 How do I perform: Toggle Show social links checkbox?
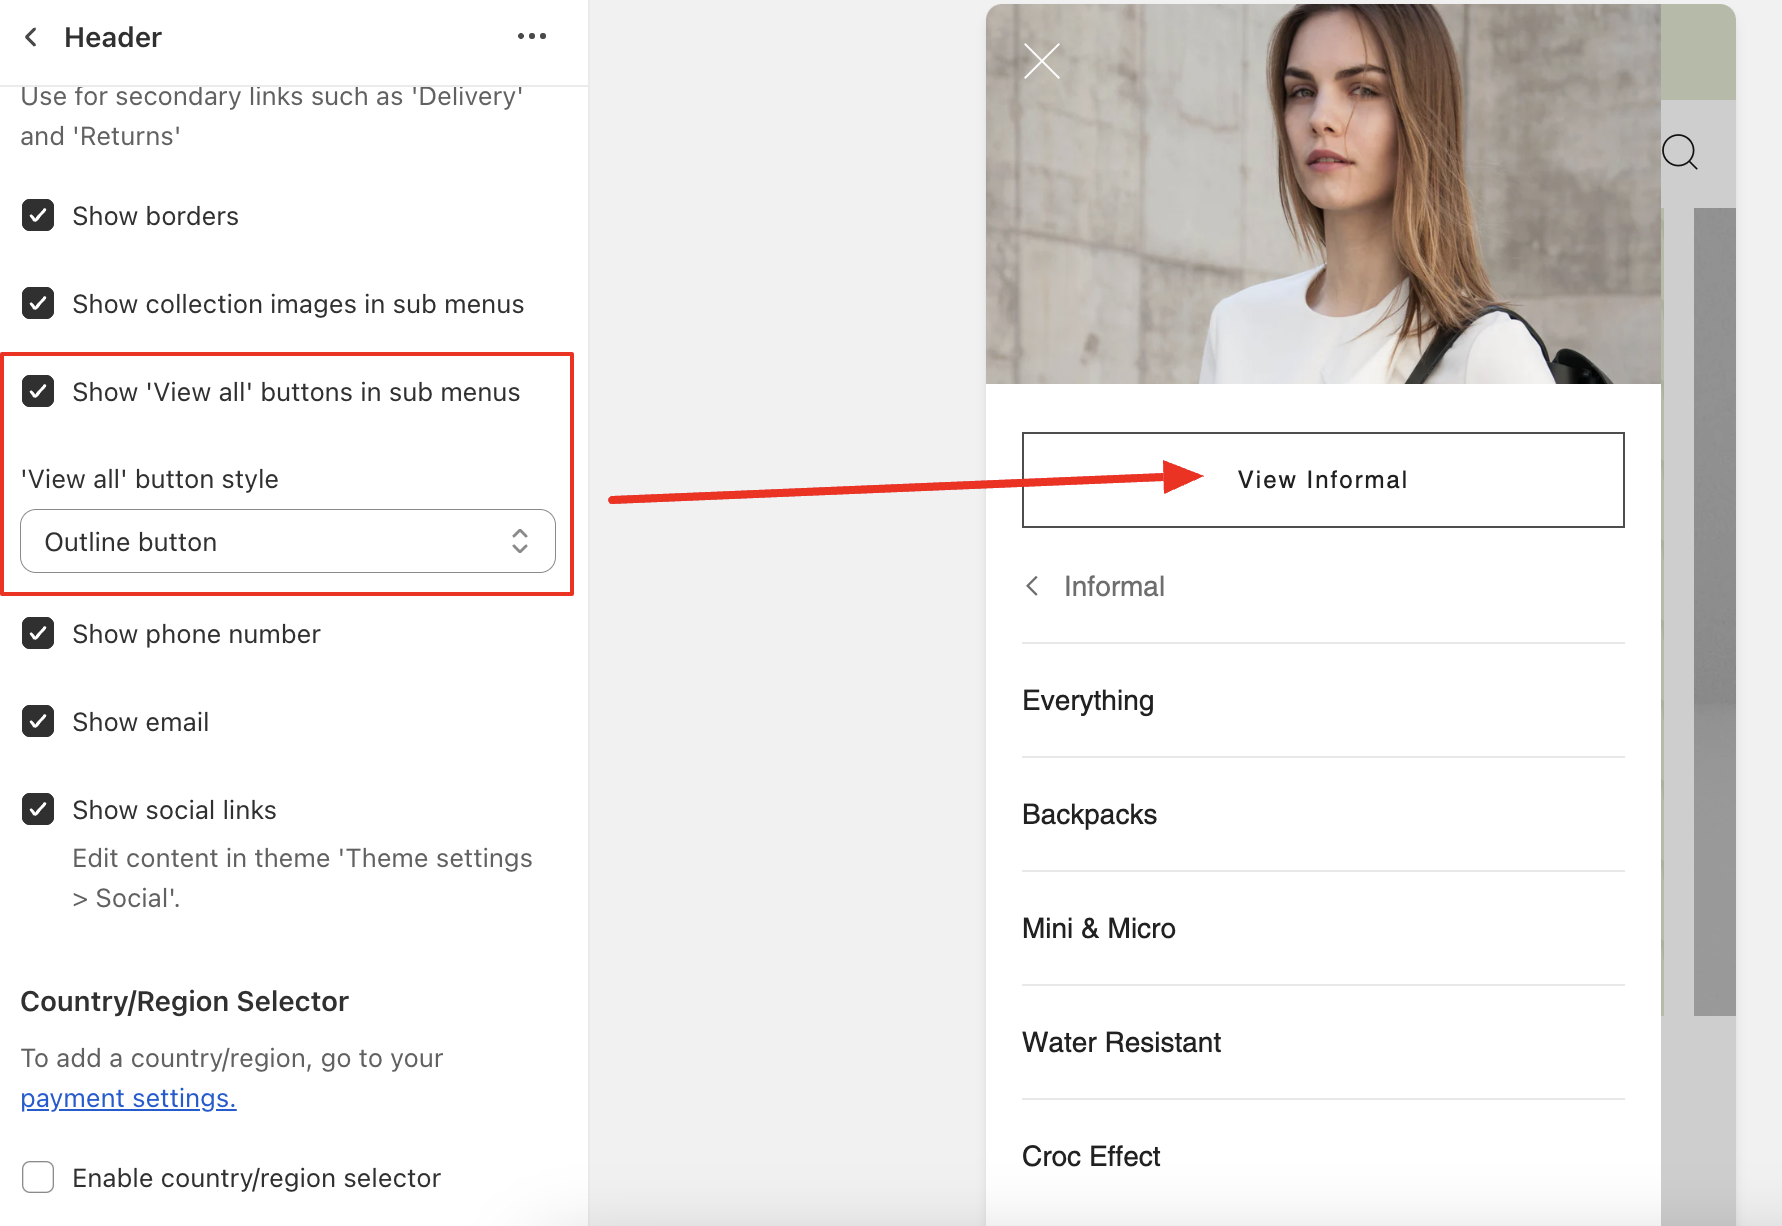click(38, 809)
